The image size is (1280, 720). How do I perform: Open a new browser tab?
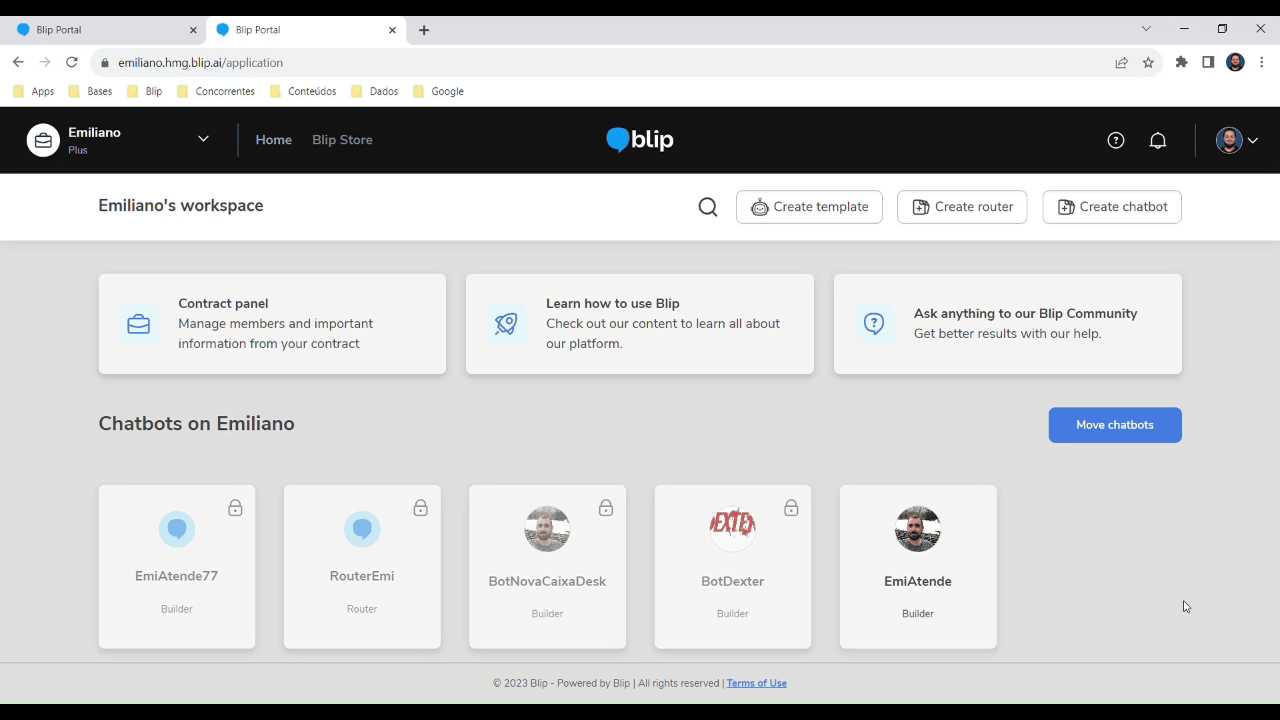coord(424,30)
